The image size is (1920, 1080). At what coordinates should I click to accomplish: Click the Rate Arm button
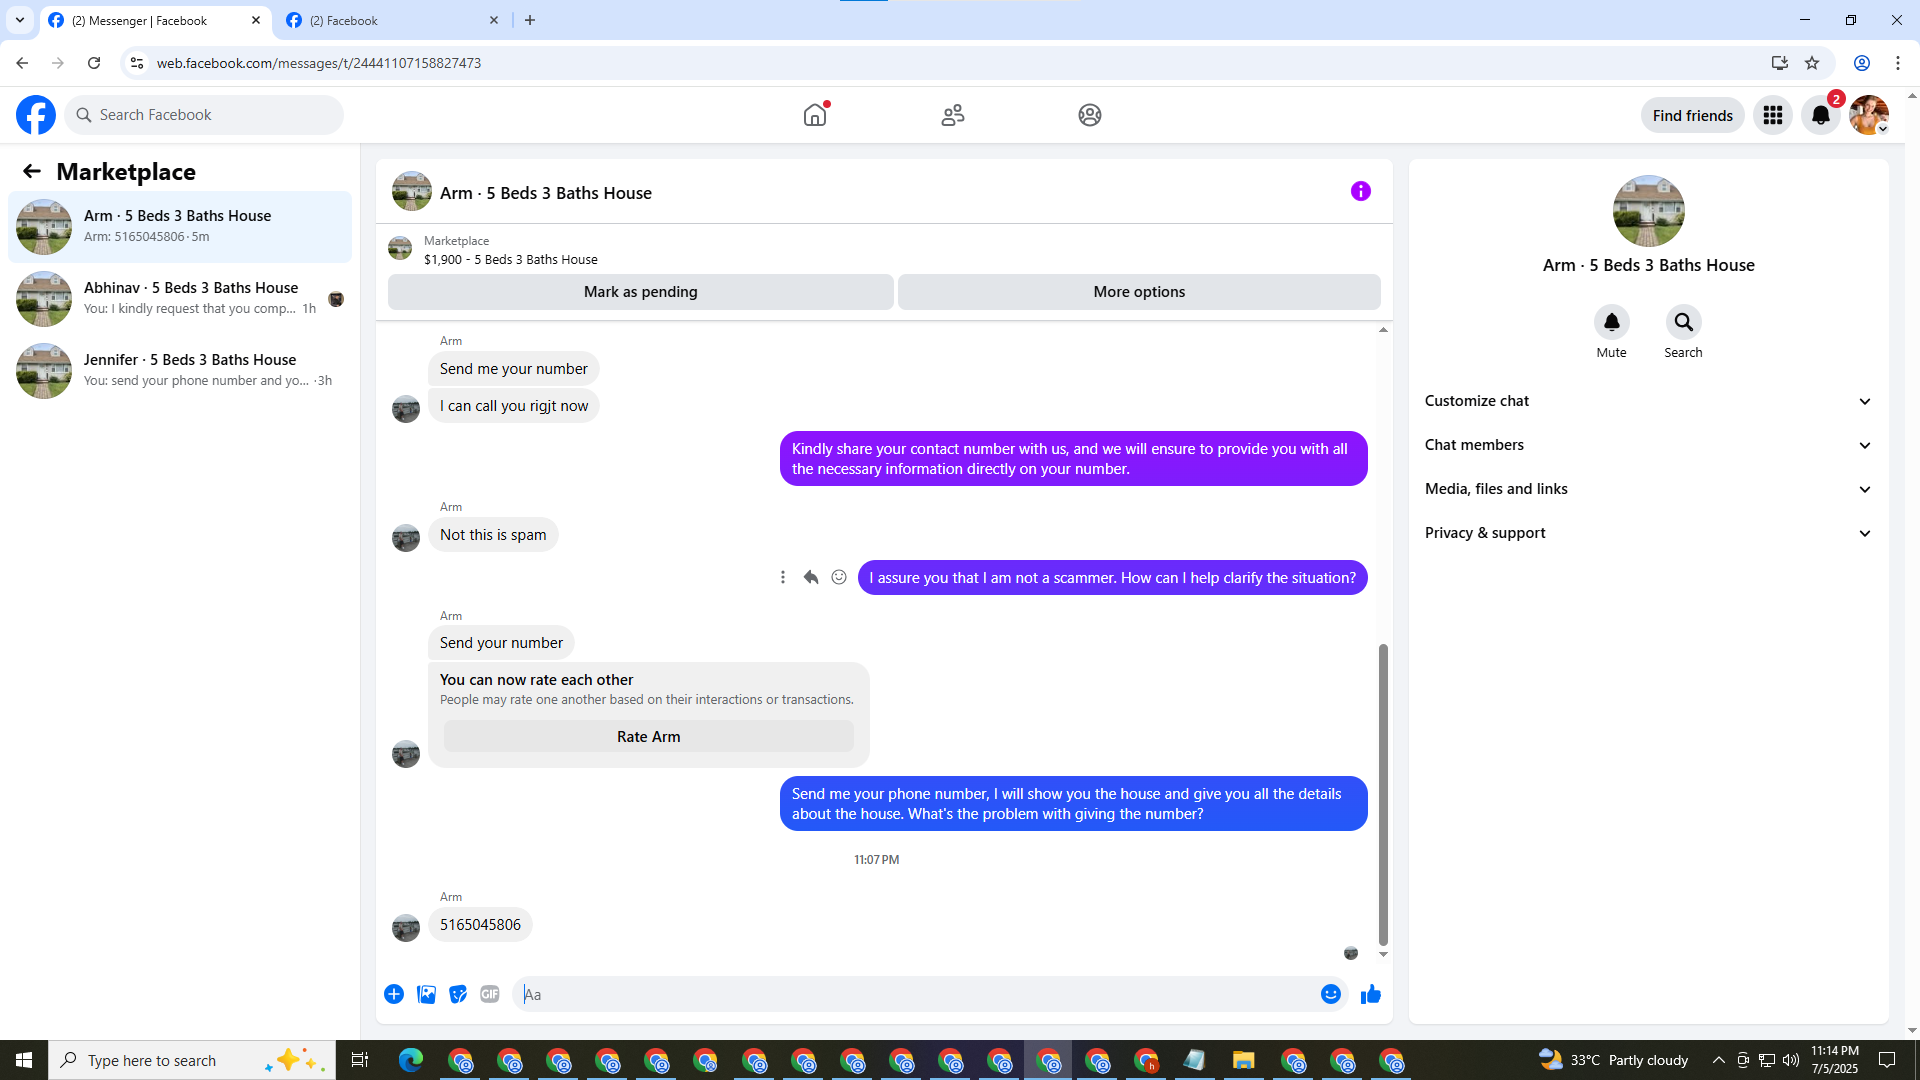point(648,737)
